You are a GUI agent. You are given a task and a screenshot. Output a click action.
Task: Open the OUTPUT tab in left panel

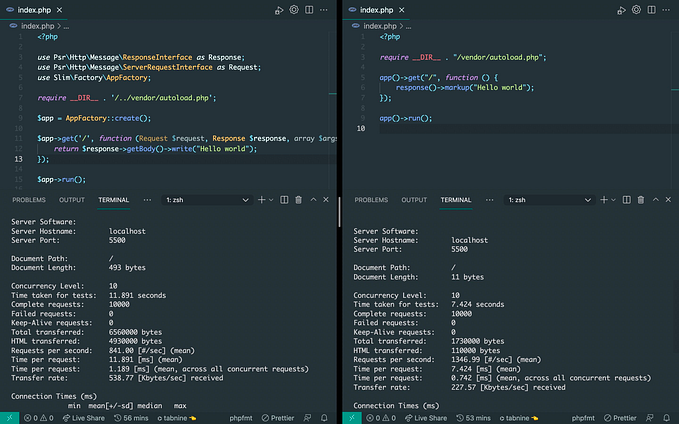coord(71,200)
